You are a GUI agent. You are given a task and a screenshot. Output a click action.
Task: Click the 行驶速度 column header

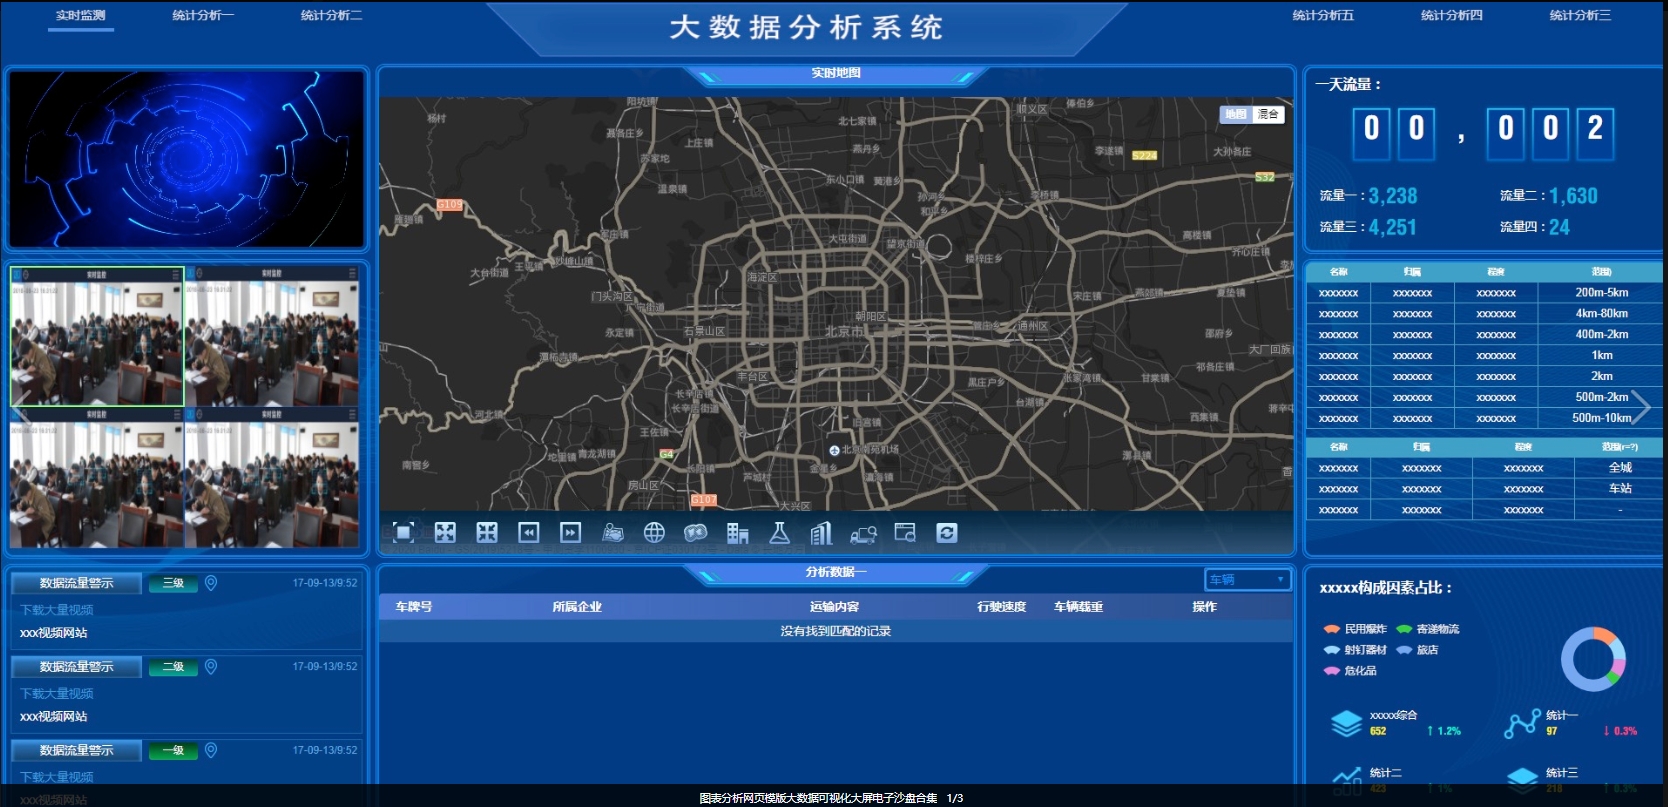(1001, 607)
